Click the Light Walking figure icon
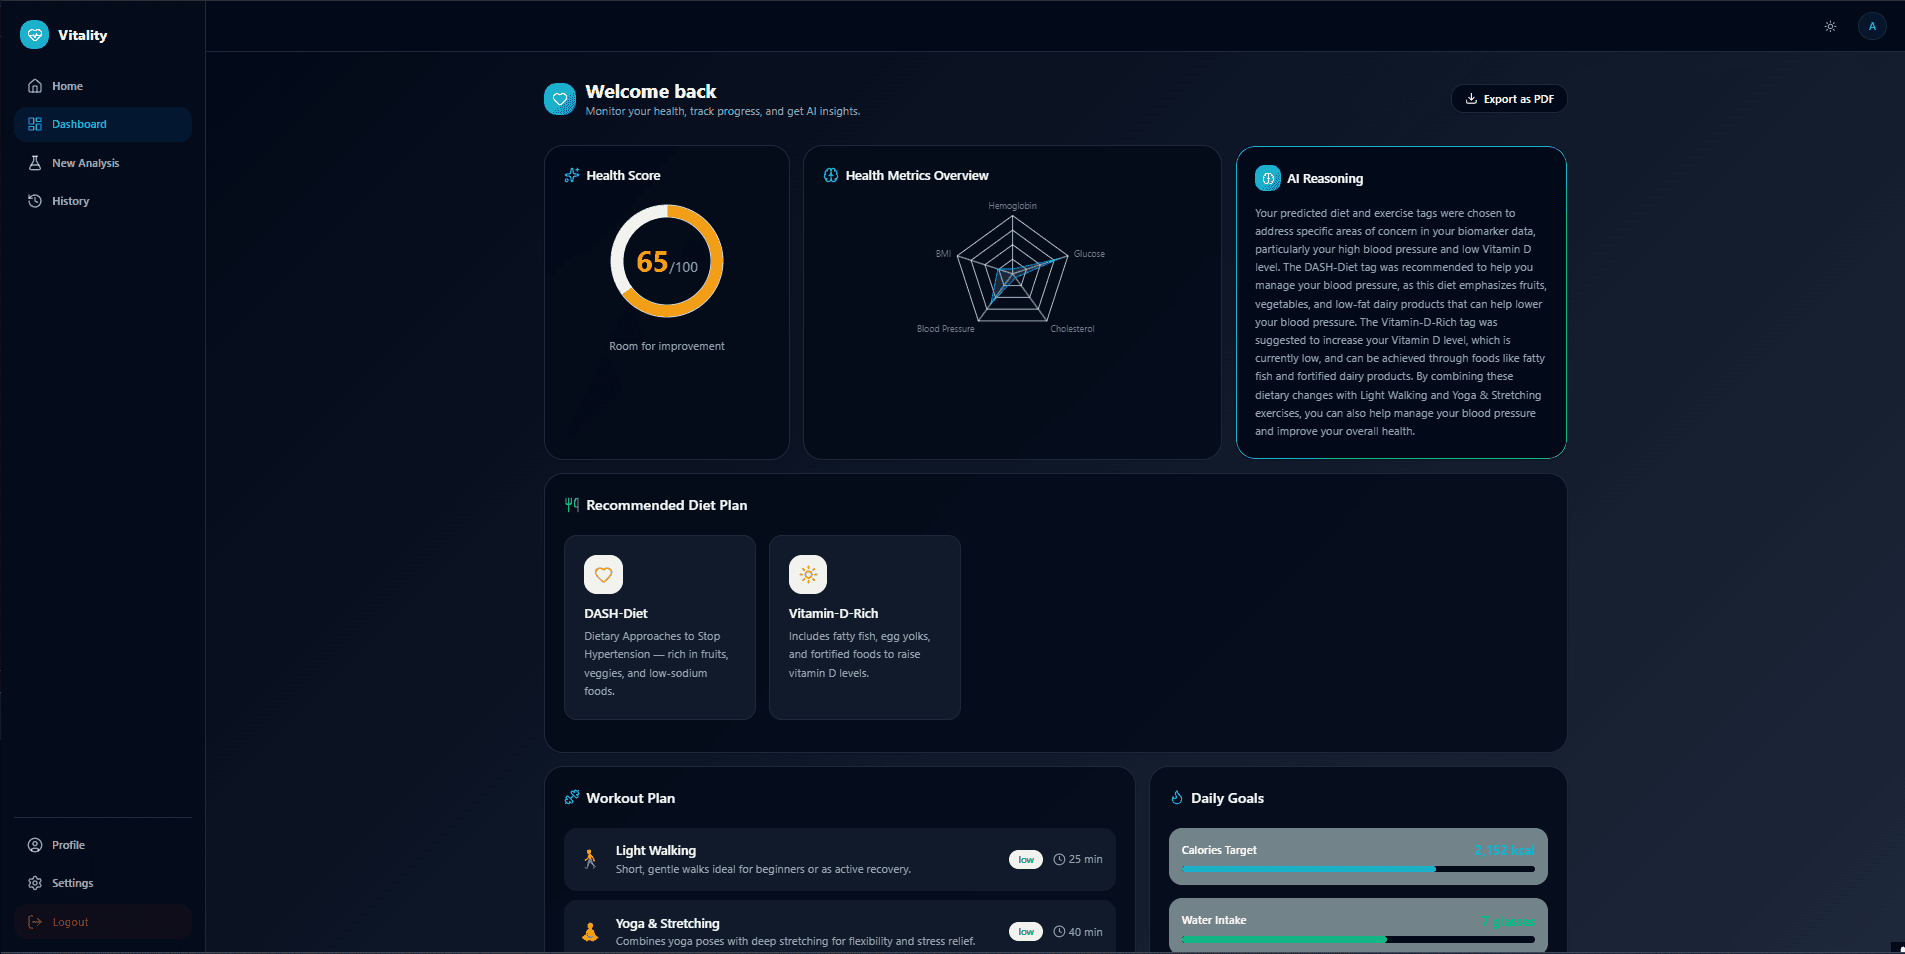The height and width of the screenshot is (954, 1905). pos(590,859)
